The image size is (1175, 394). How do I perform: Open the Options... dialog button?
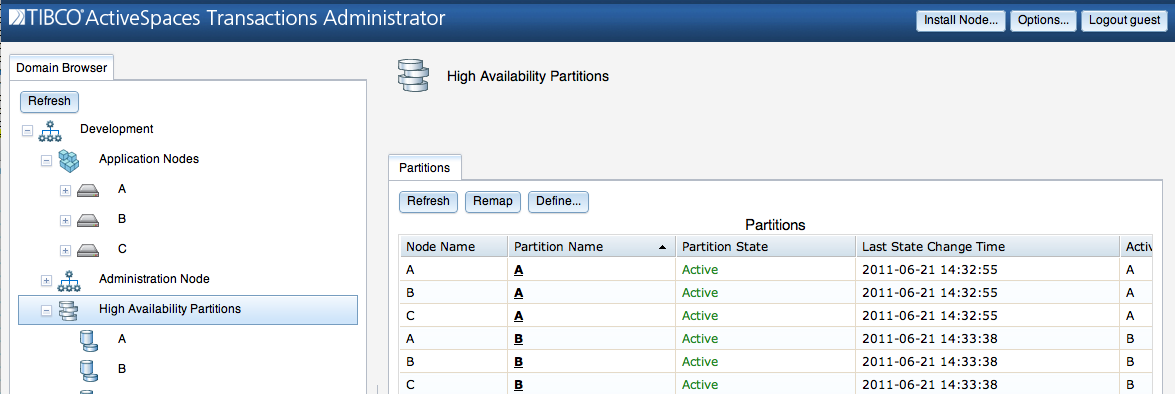click(x=1044, y=20)
